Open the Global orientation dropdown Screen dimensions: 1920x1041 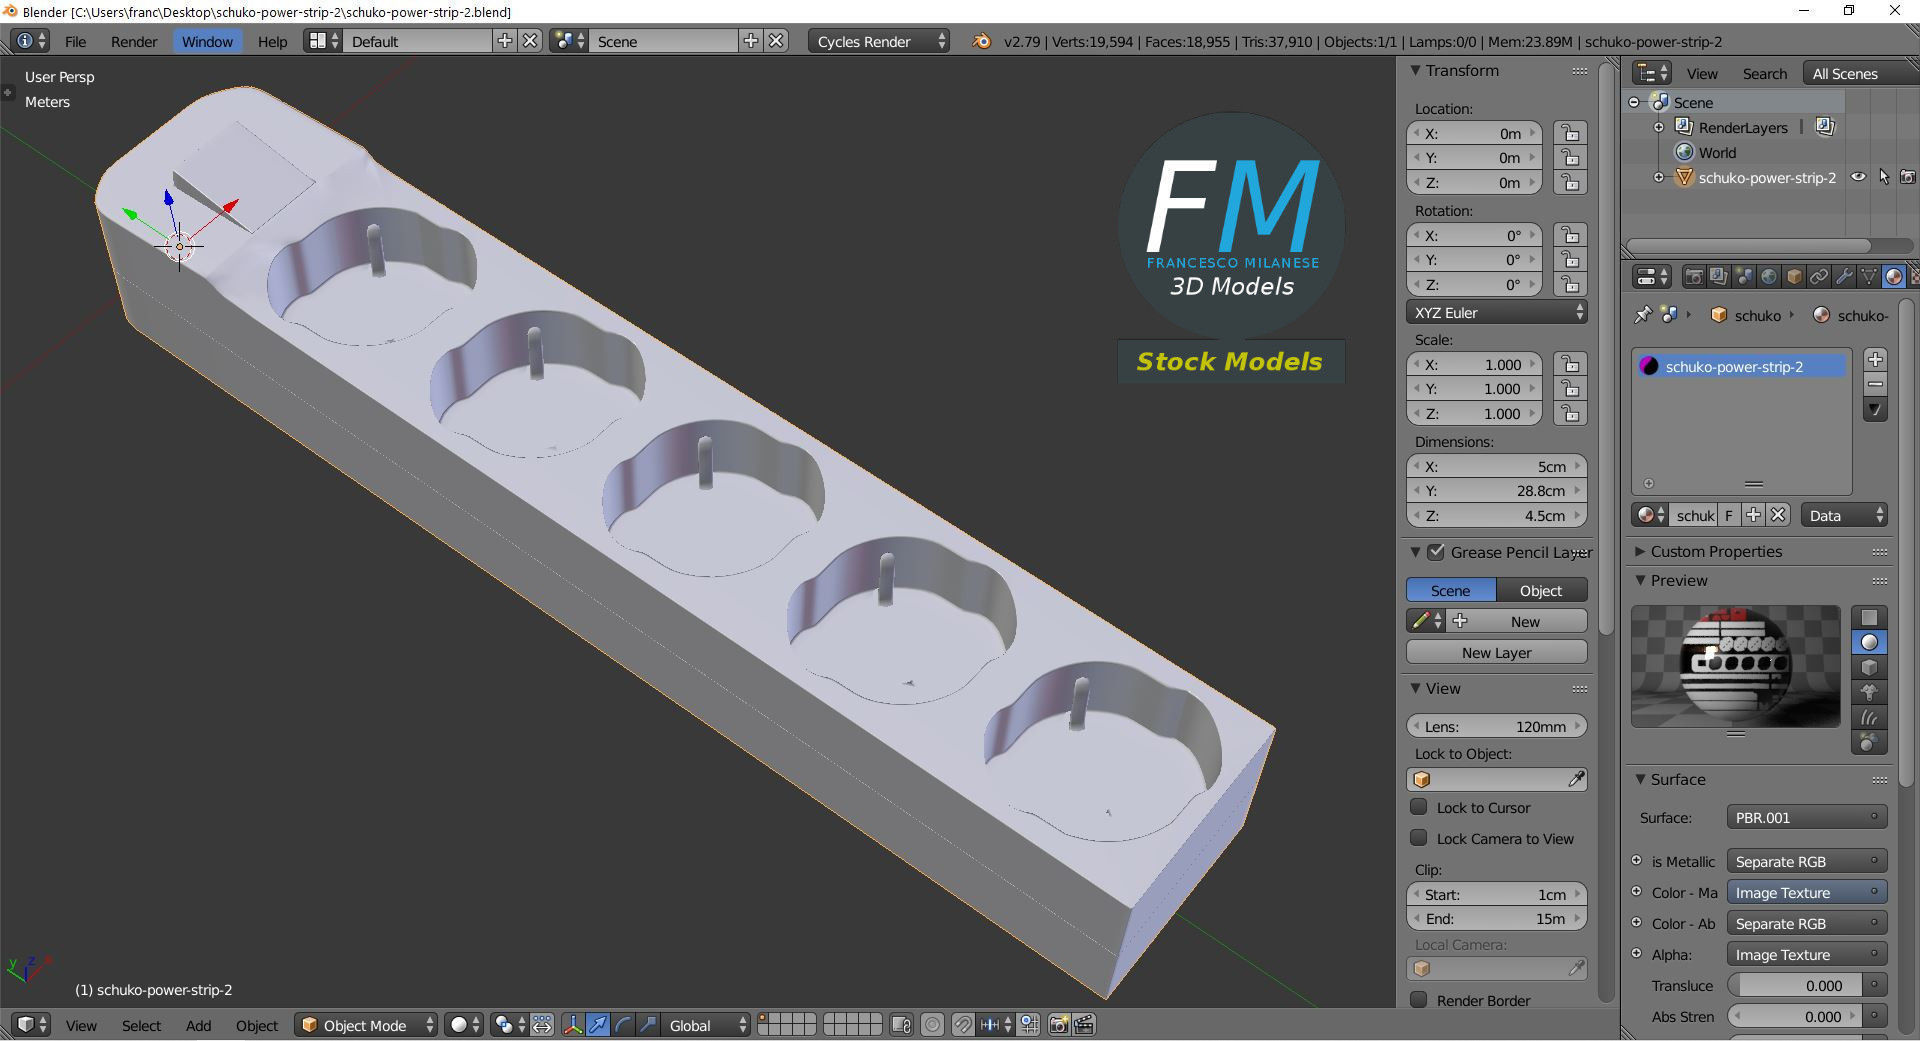(706, 1025)
